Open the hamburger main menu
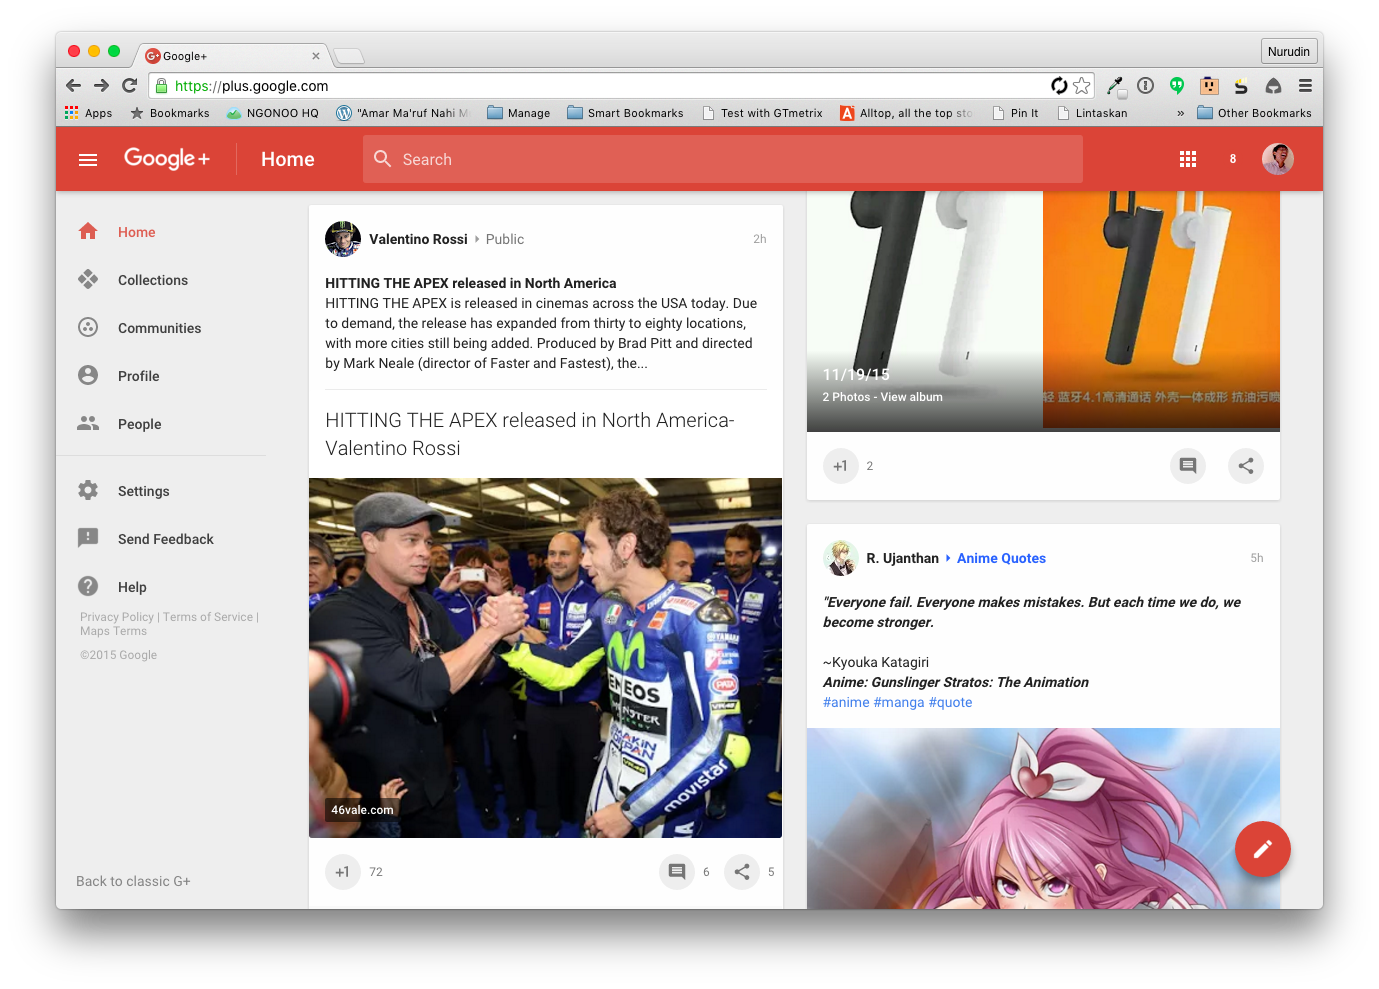The height and width of the screenshot is (989, 1379). click(x=88, y=159)
